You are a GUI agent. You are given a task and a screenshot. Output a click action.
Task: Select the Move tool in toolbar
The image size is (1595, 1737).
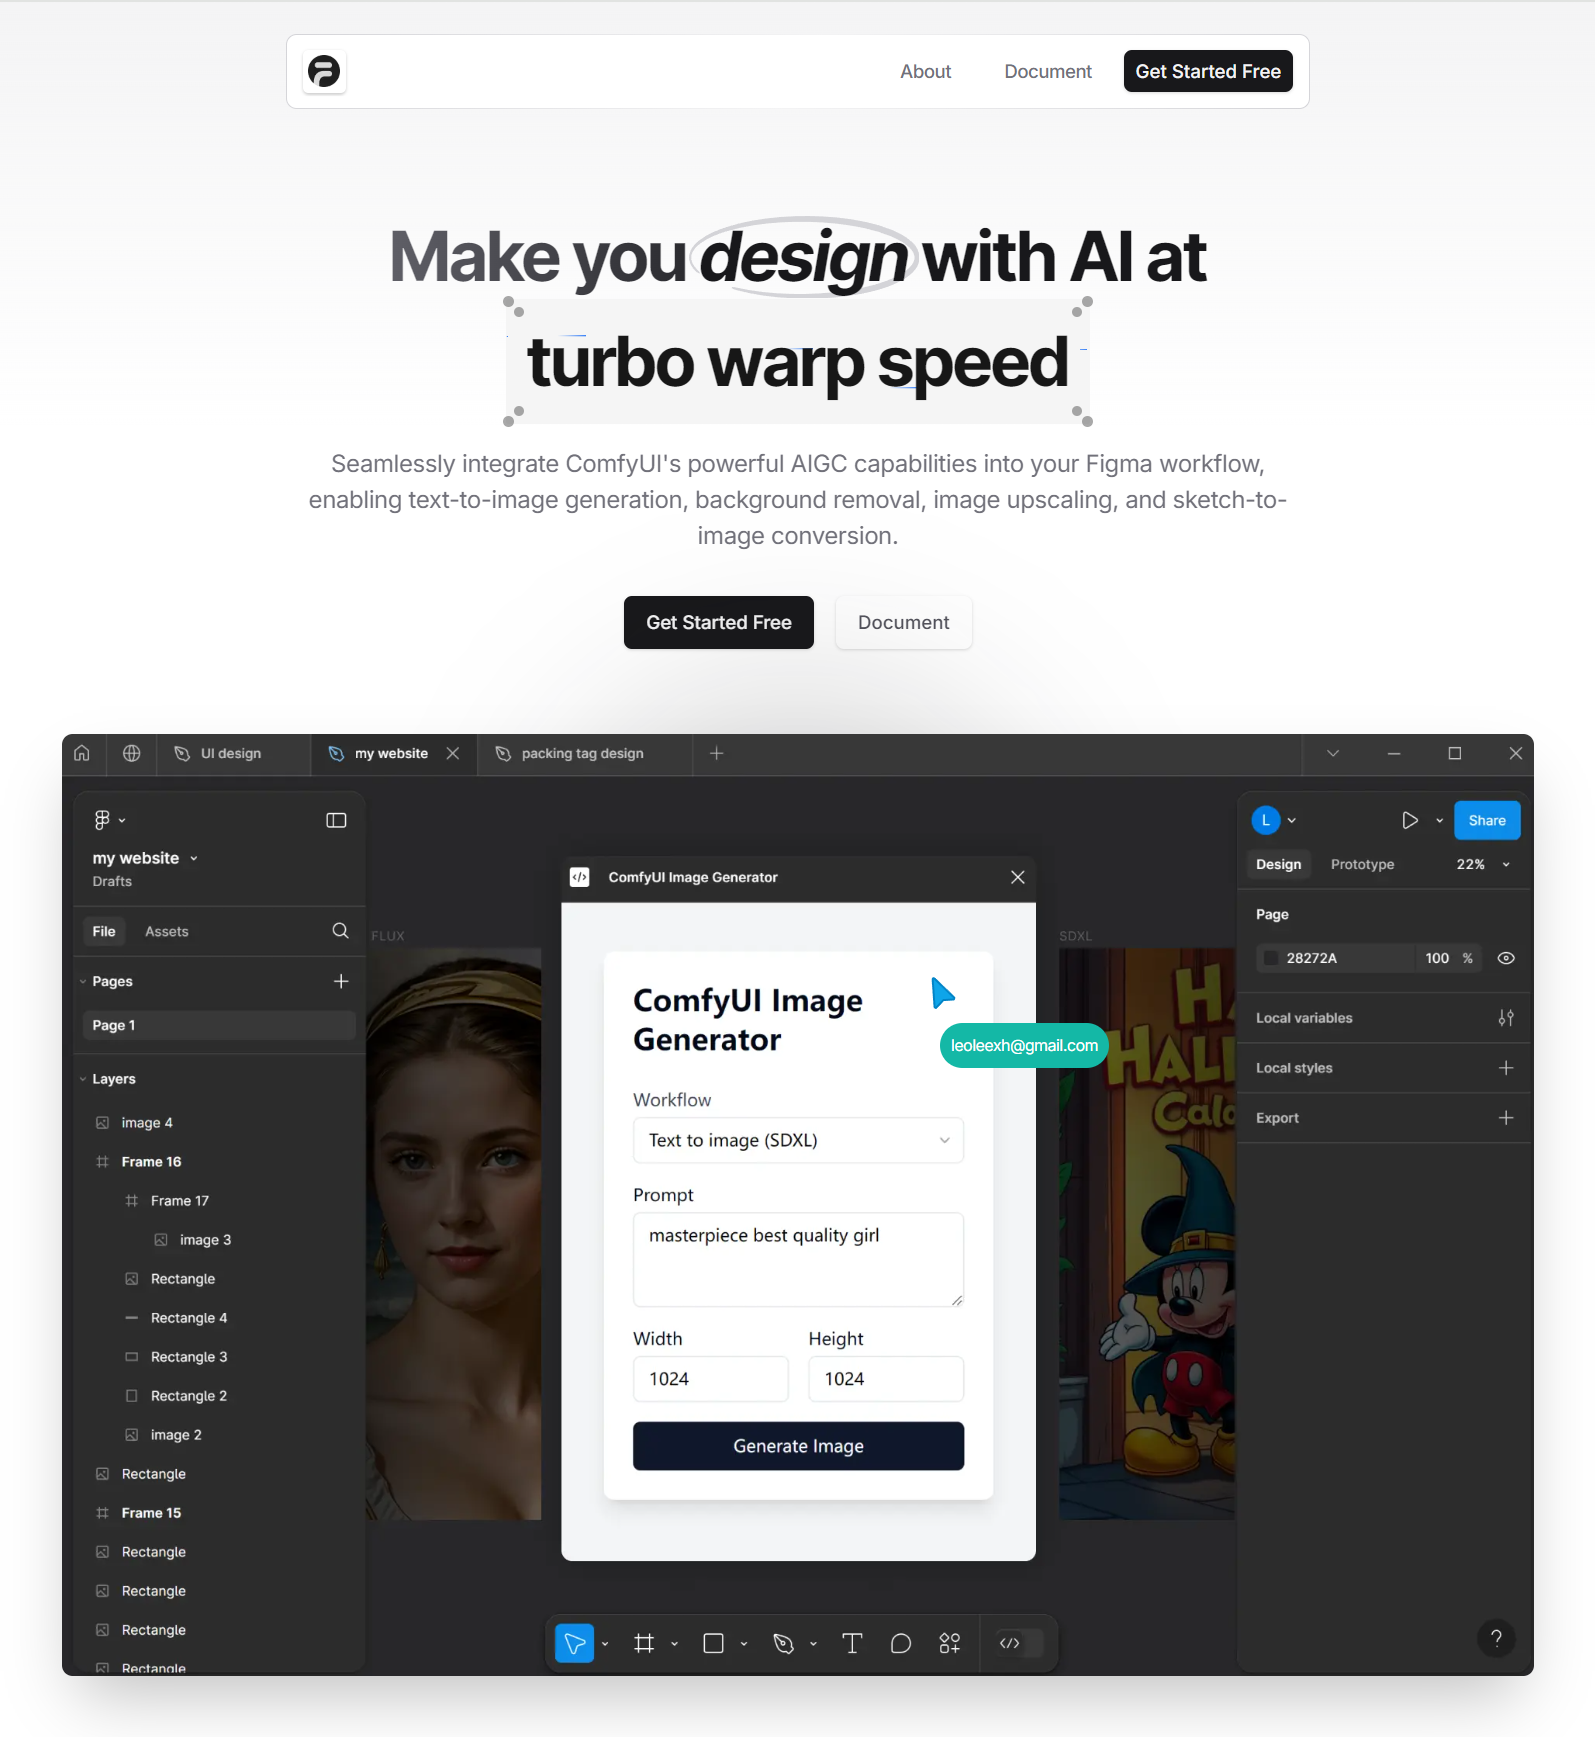574,1643
